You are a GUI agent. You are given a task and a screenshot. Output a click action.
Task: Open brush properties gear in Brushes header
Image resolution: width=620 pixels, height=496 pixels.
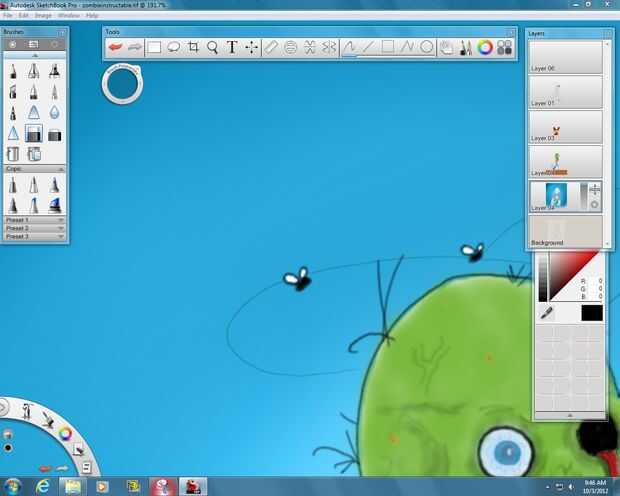pos(55,44)
